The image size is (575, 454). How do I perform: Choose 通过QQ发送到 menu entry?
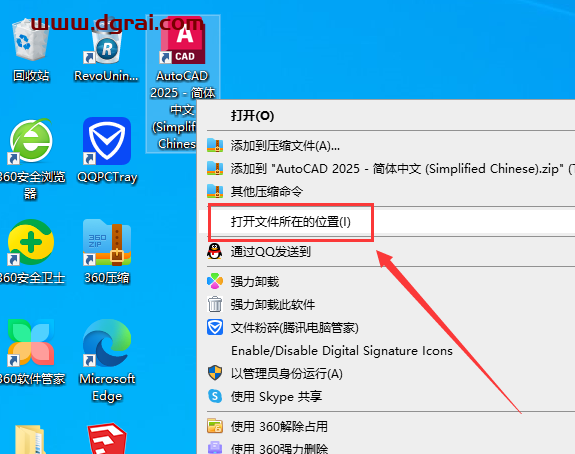(387, 252)
